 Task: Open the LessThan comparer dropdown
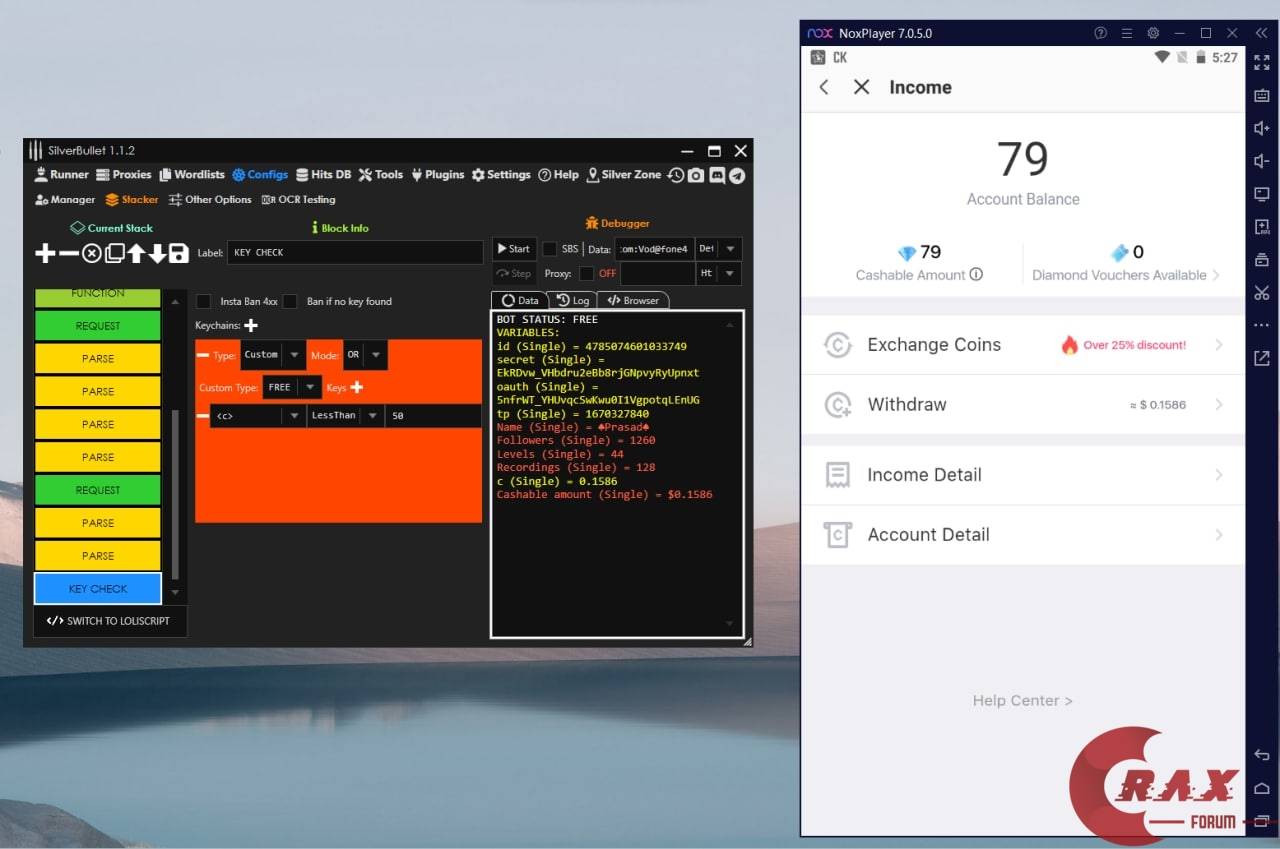coord(345,415)
